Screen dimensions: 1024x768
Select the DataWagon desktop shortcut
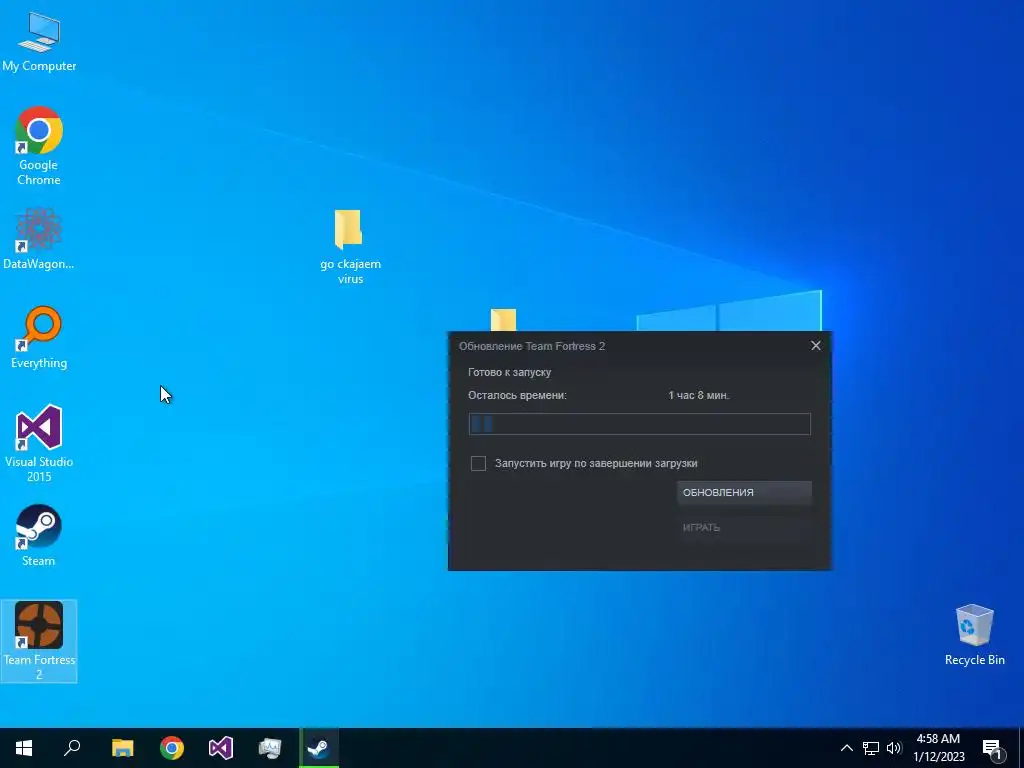(x=39, y=238)
